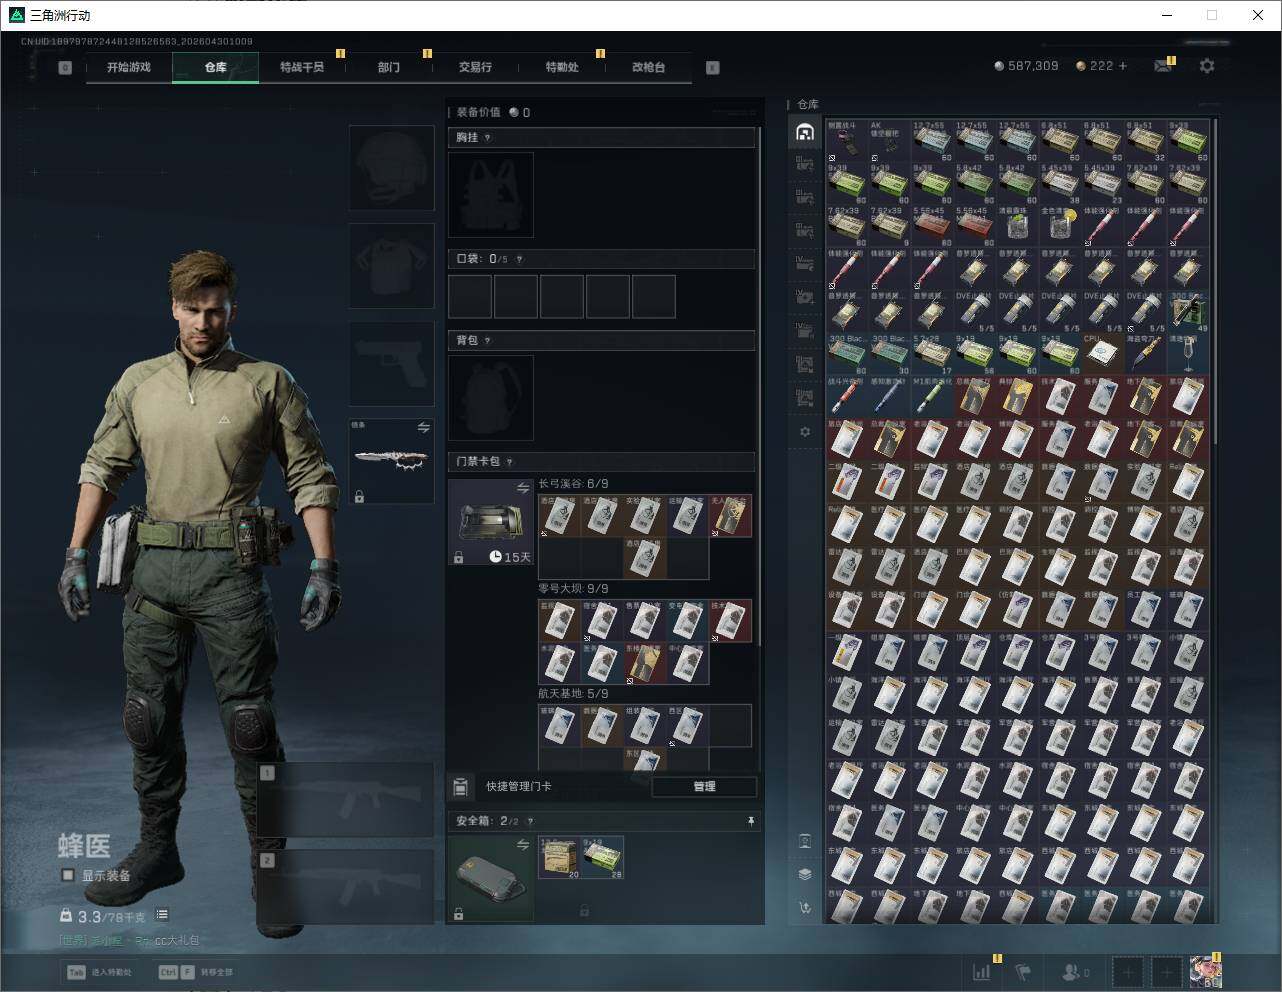Select the keycard case container
This screenshot has width=1282, height=992.
[x=491, y=522]
